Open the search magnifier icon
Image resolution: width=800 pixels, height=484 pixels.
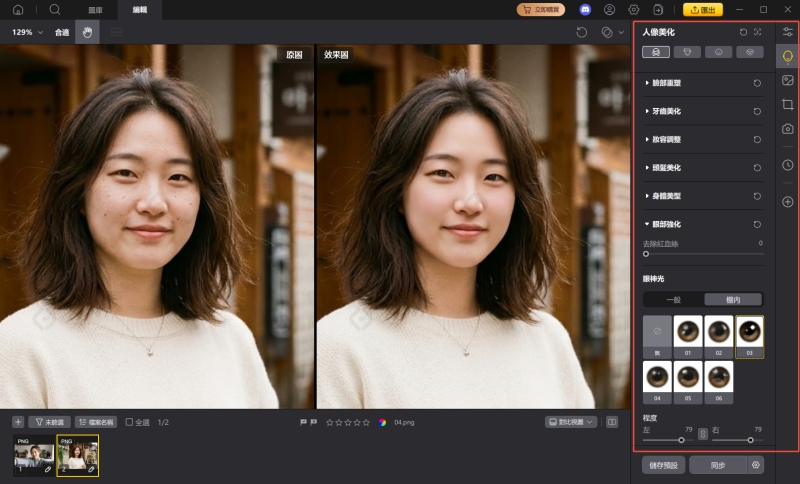tap(55, 10)
